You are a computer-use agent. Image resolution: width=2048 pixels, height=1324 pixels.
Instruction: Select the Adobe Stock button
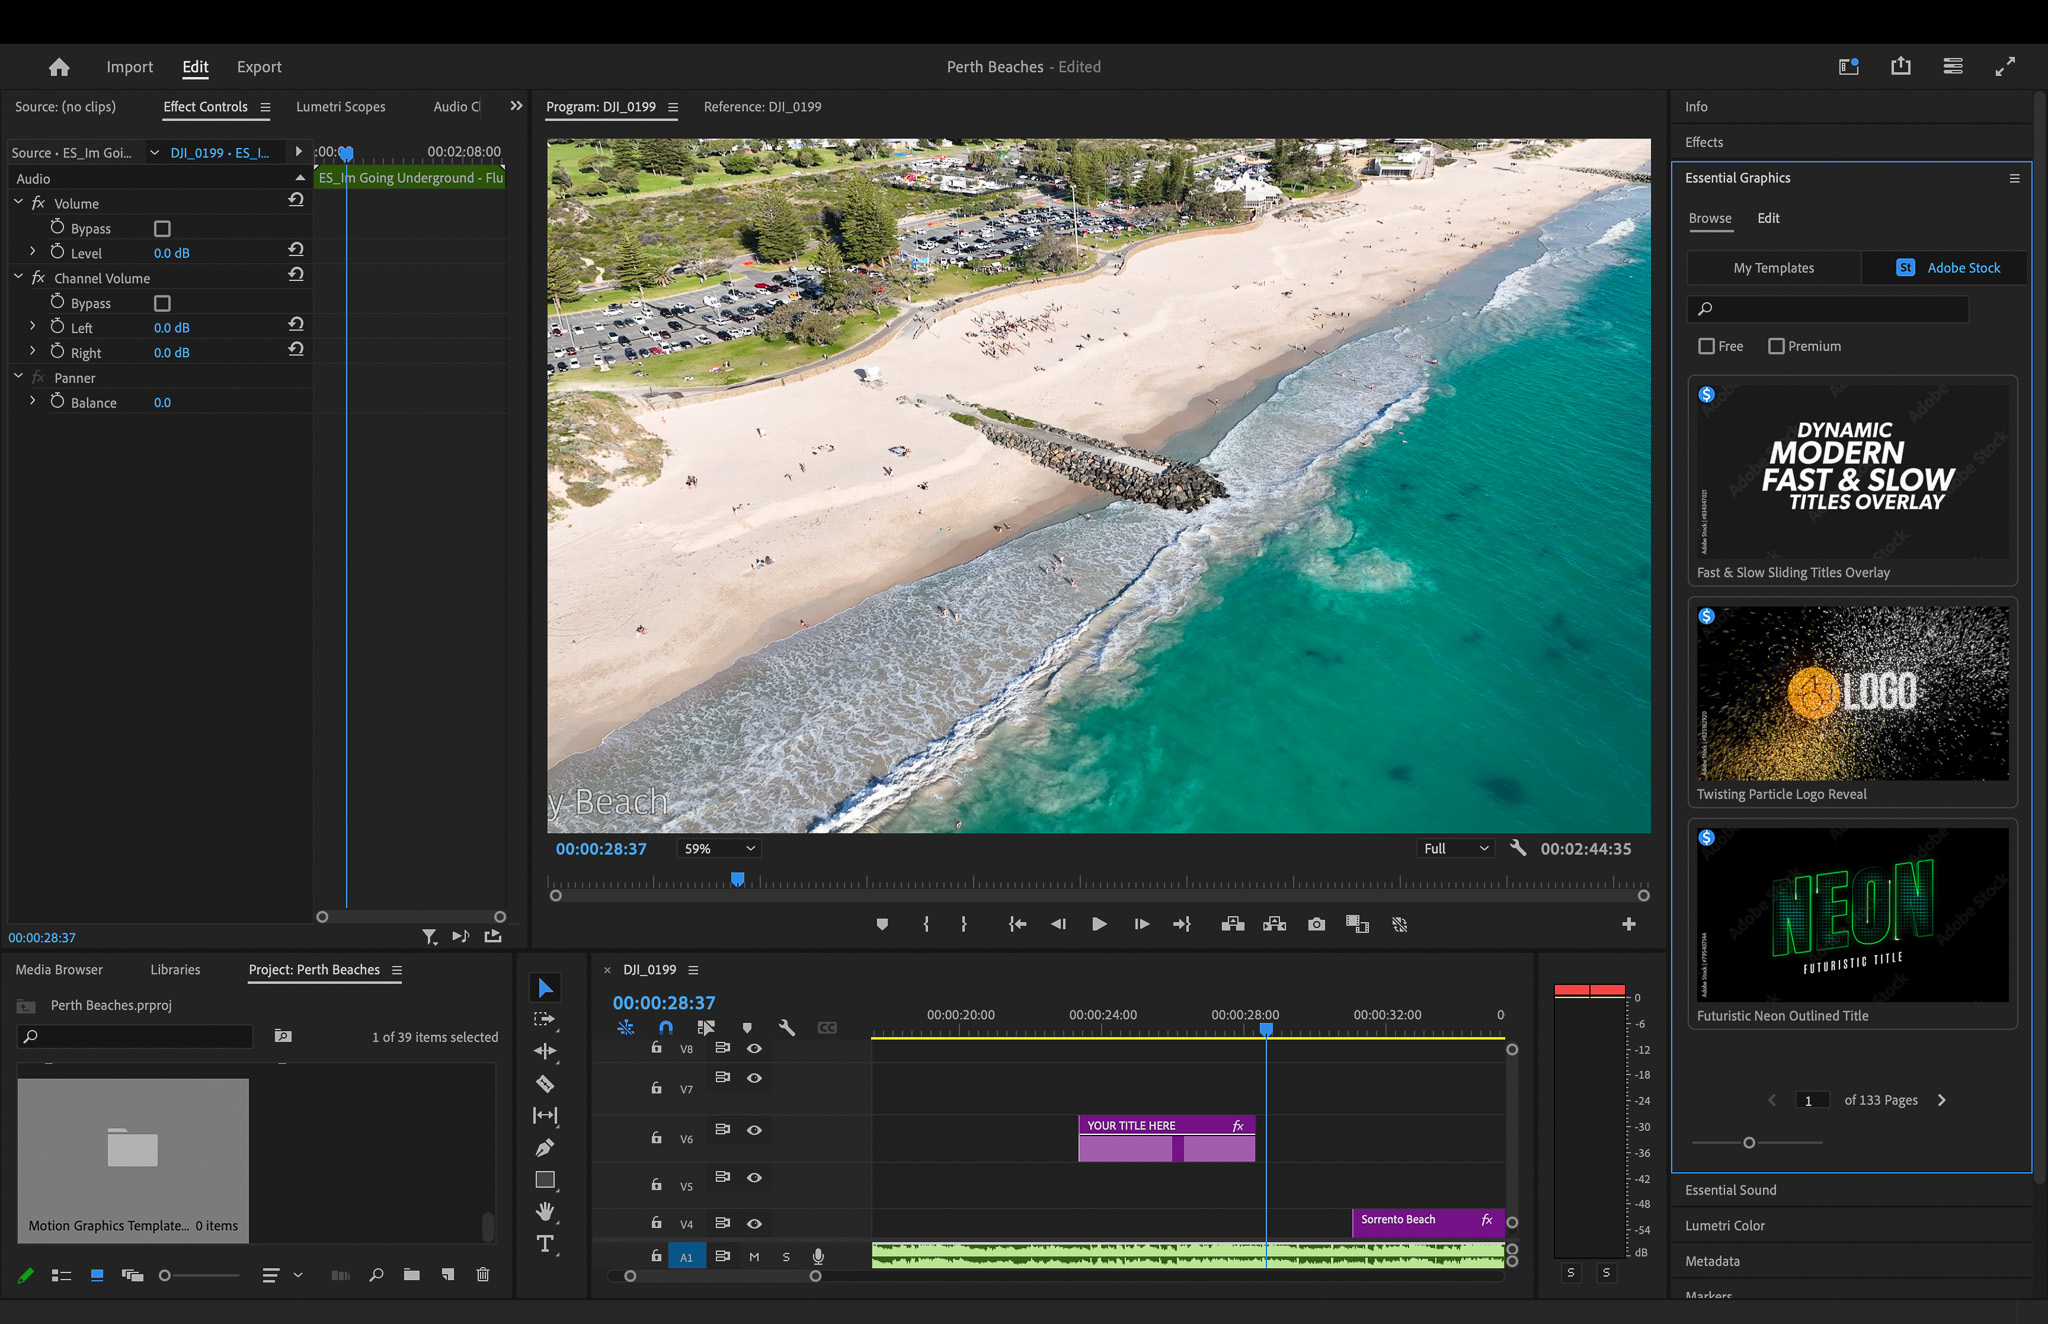[1946, 268]
